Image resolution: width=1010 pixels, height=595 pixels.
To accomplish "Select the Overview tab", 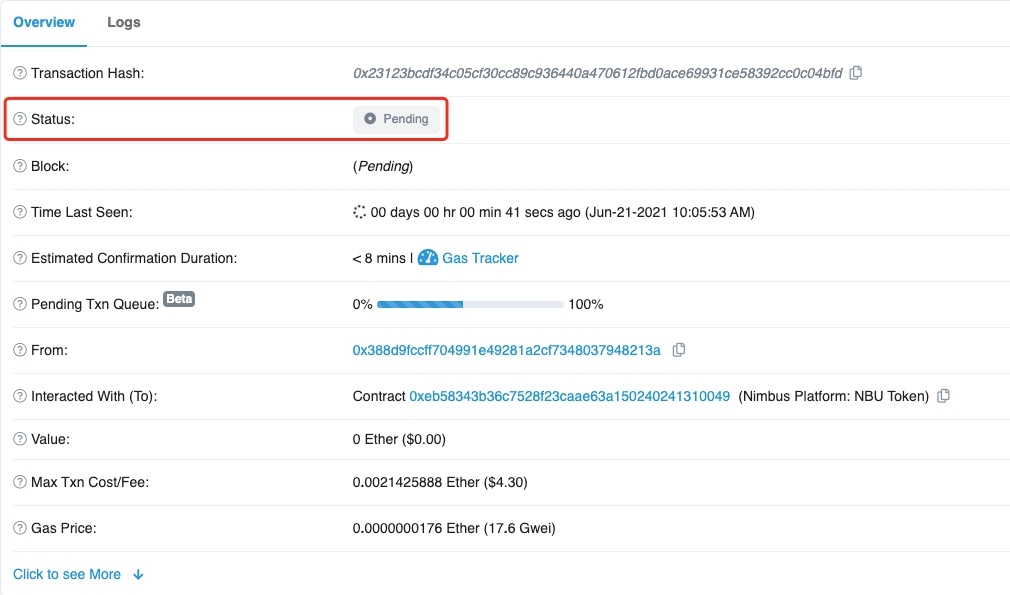I will pyautogui.click(x=44, y=22).
